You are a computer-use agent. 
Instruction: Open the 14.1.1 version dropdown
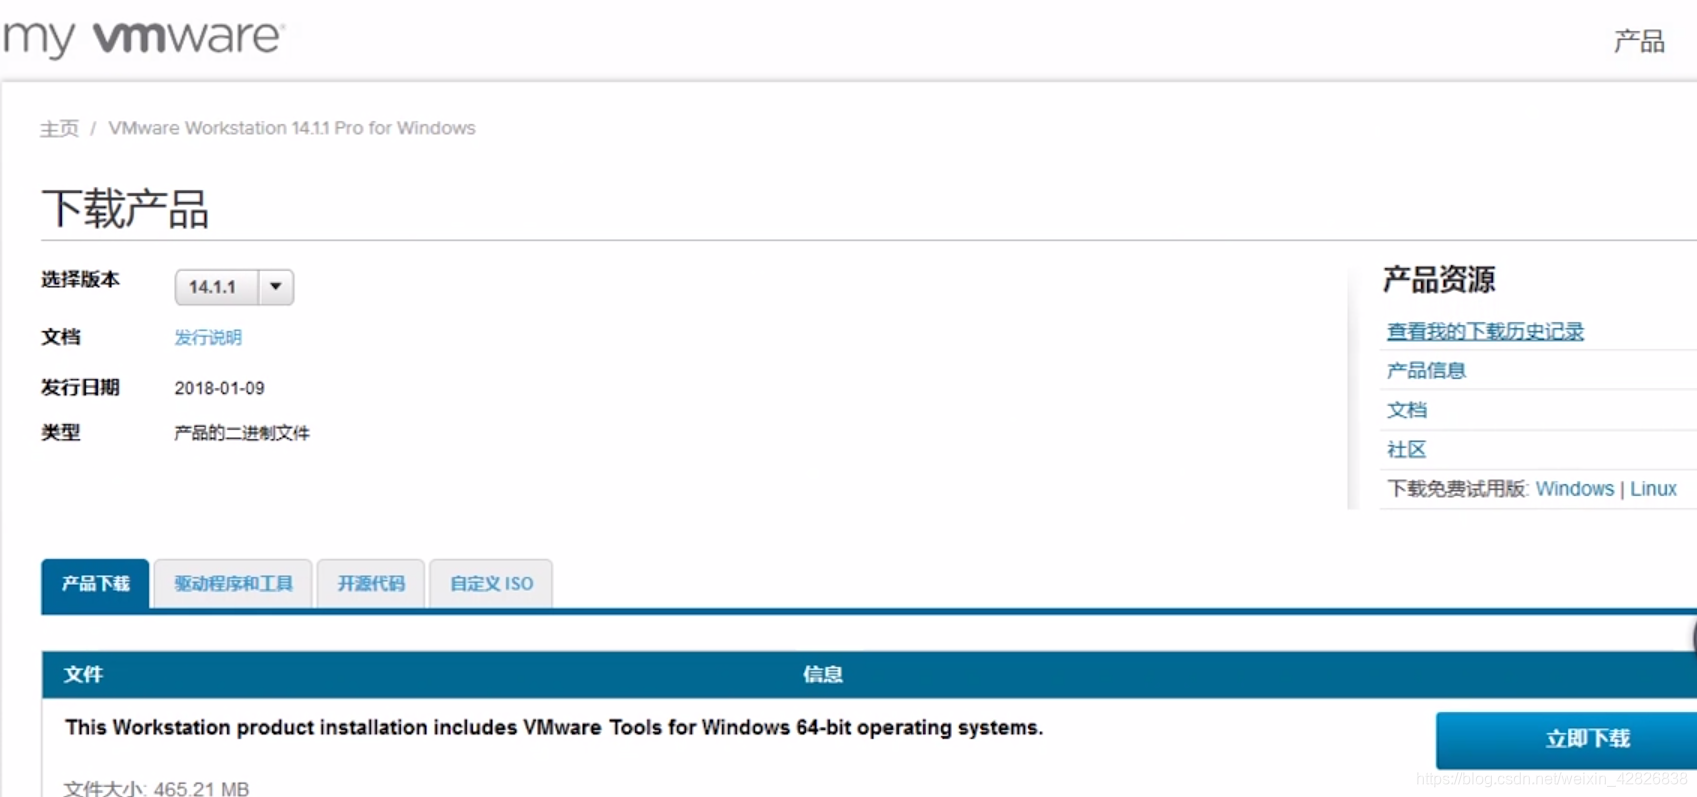tap(234, 287)
